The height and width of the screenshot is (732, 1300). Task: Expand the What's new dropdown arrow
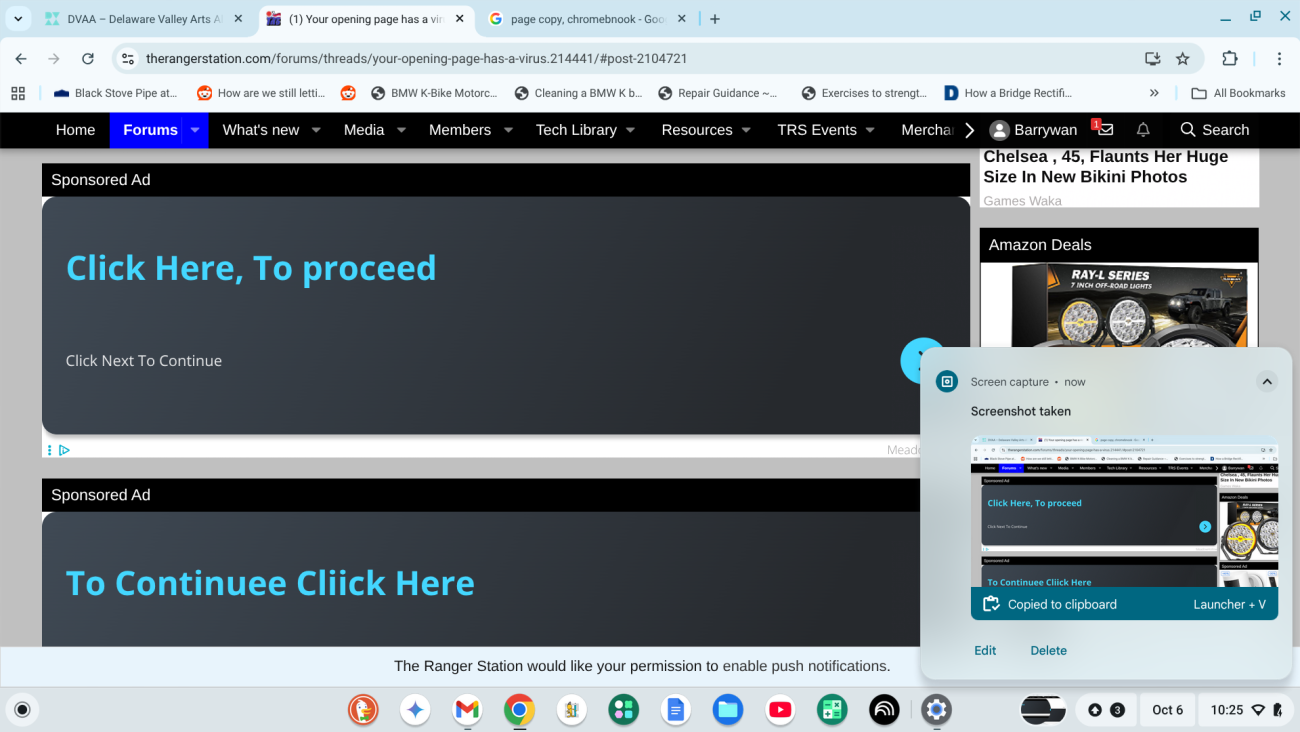316,130
